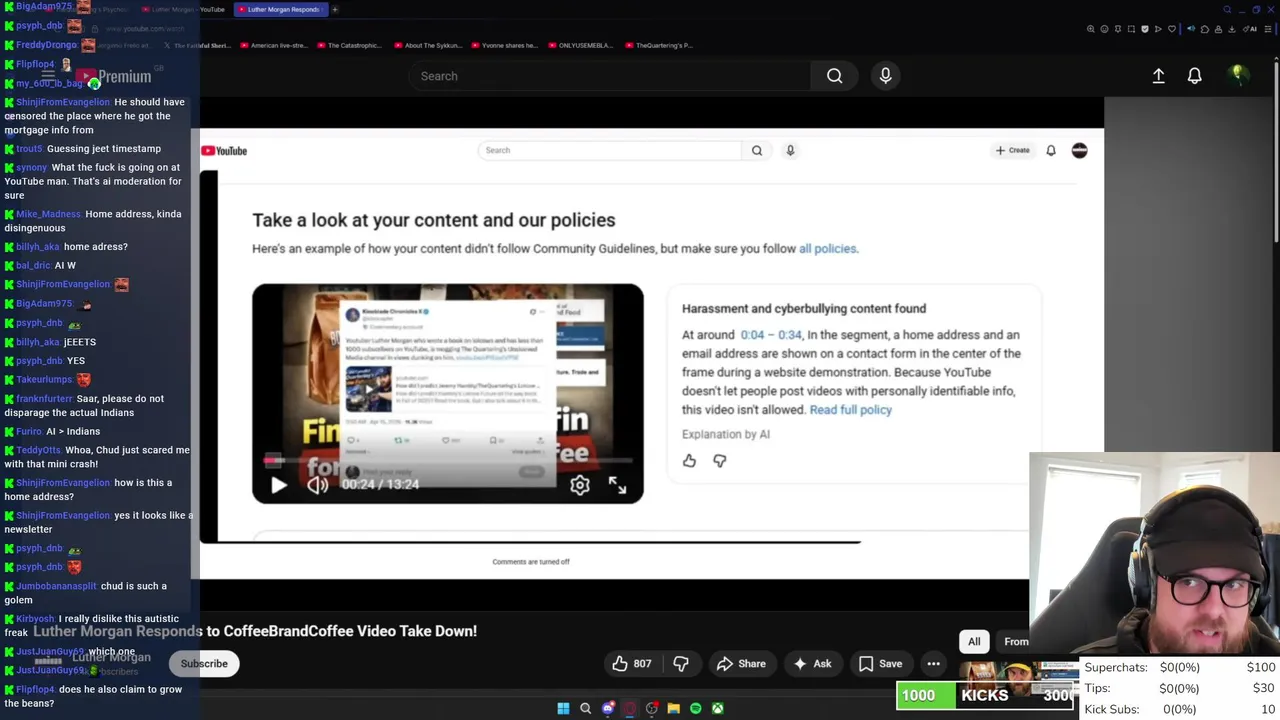Click the Create button on inner YouTube
This screenshot has width=1280, height=720.
[1012, 150]
